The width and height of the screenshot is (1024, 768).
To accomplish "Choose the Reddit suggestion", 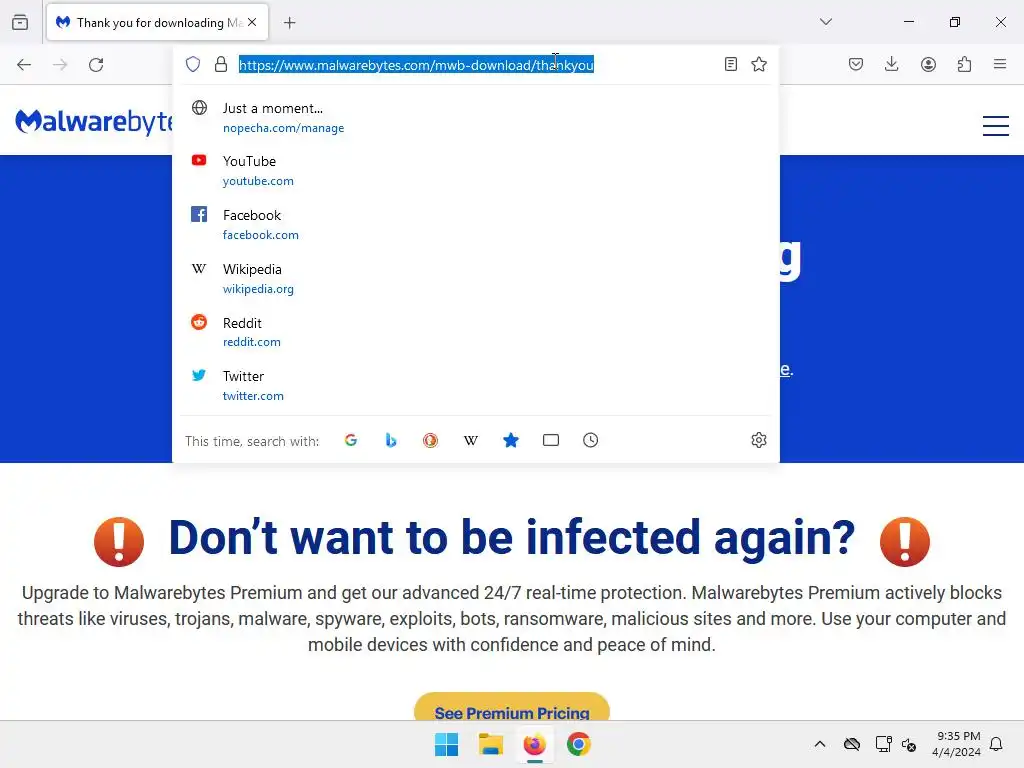I will tap(476, 332).
